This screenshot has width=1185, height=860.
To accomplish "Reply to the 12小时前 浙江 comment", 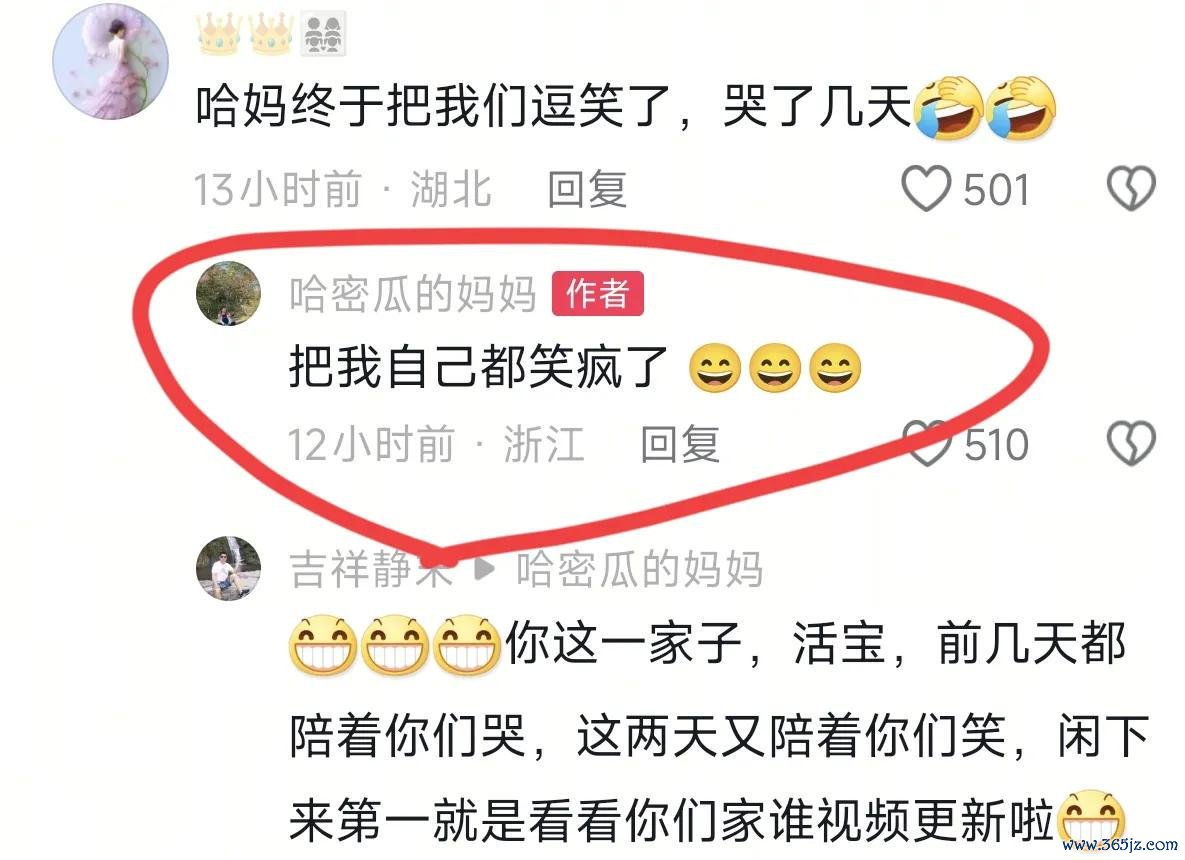I will click(680, 444).
